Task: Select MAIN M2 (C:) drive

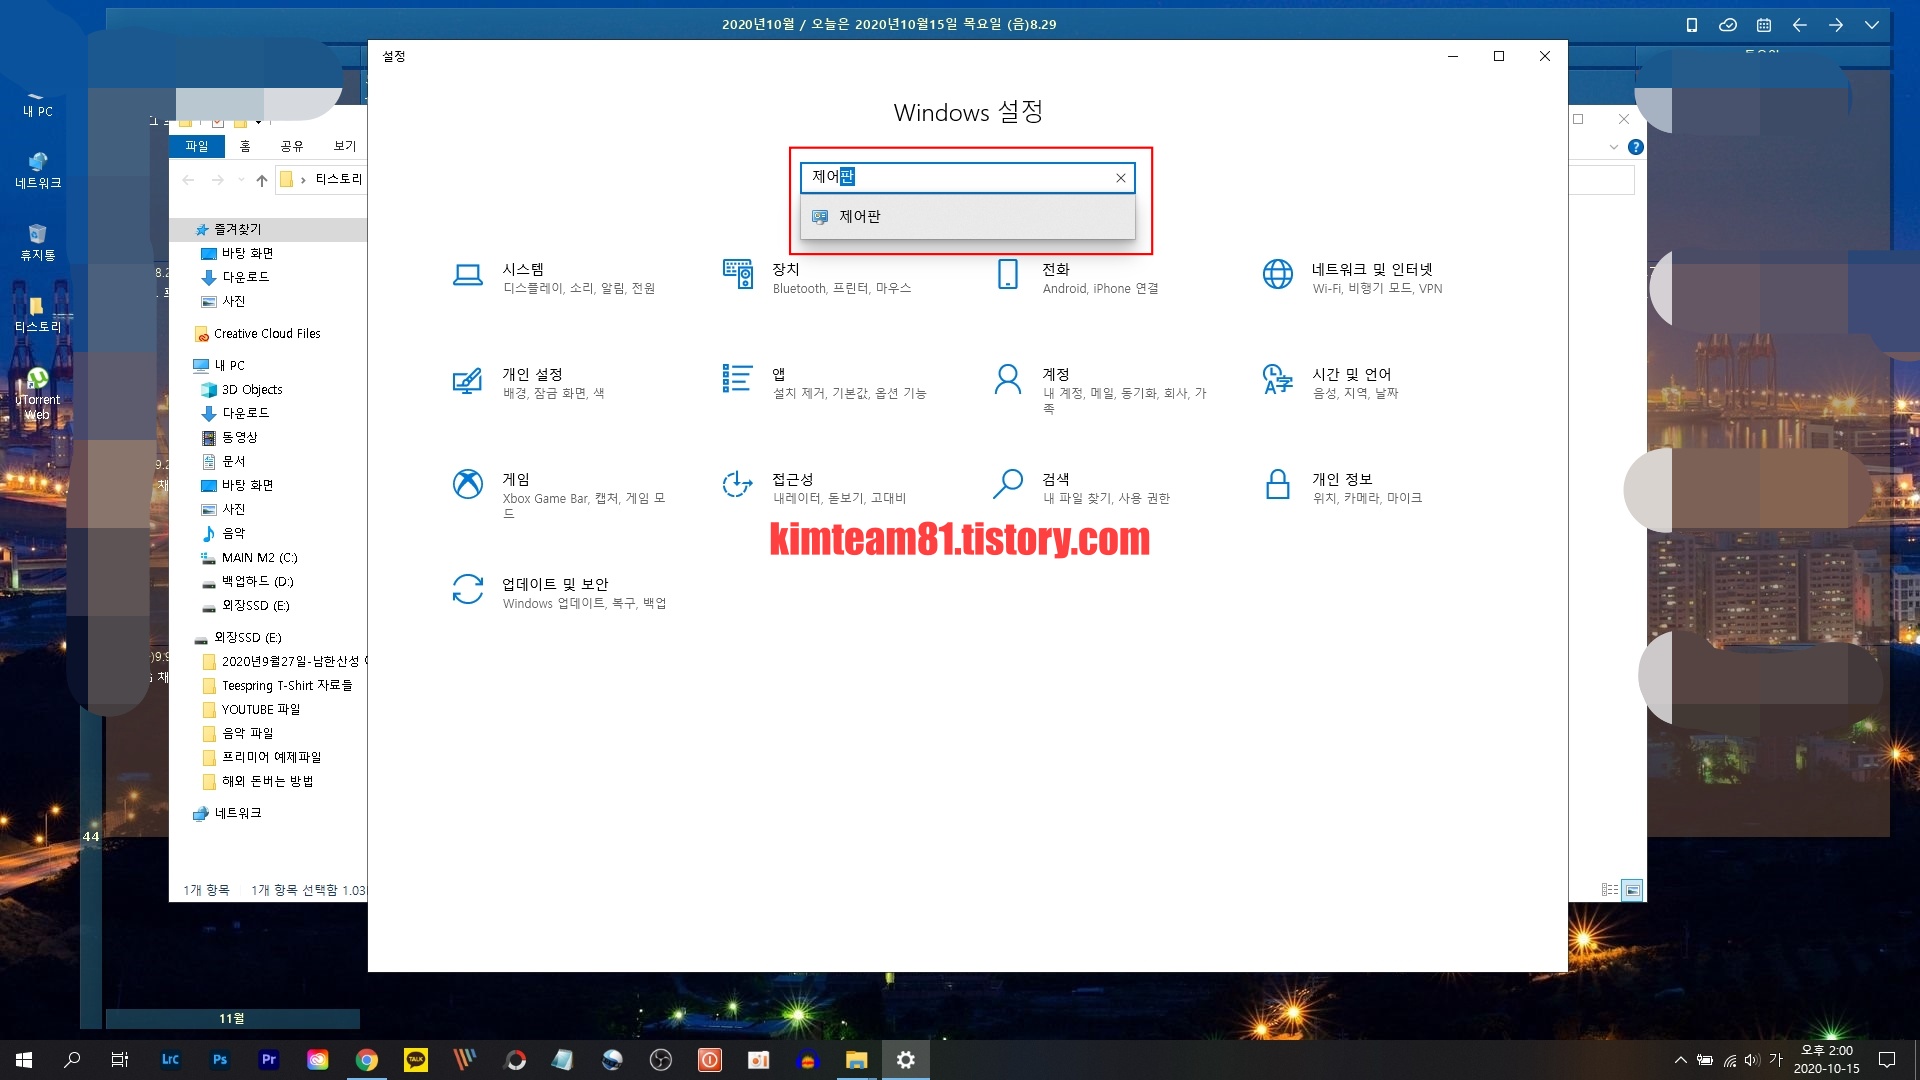Action: (259, 558)
